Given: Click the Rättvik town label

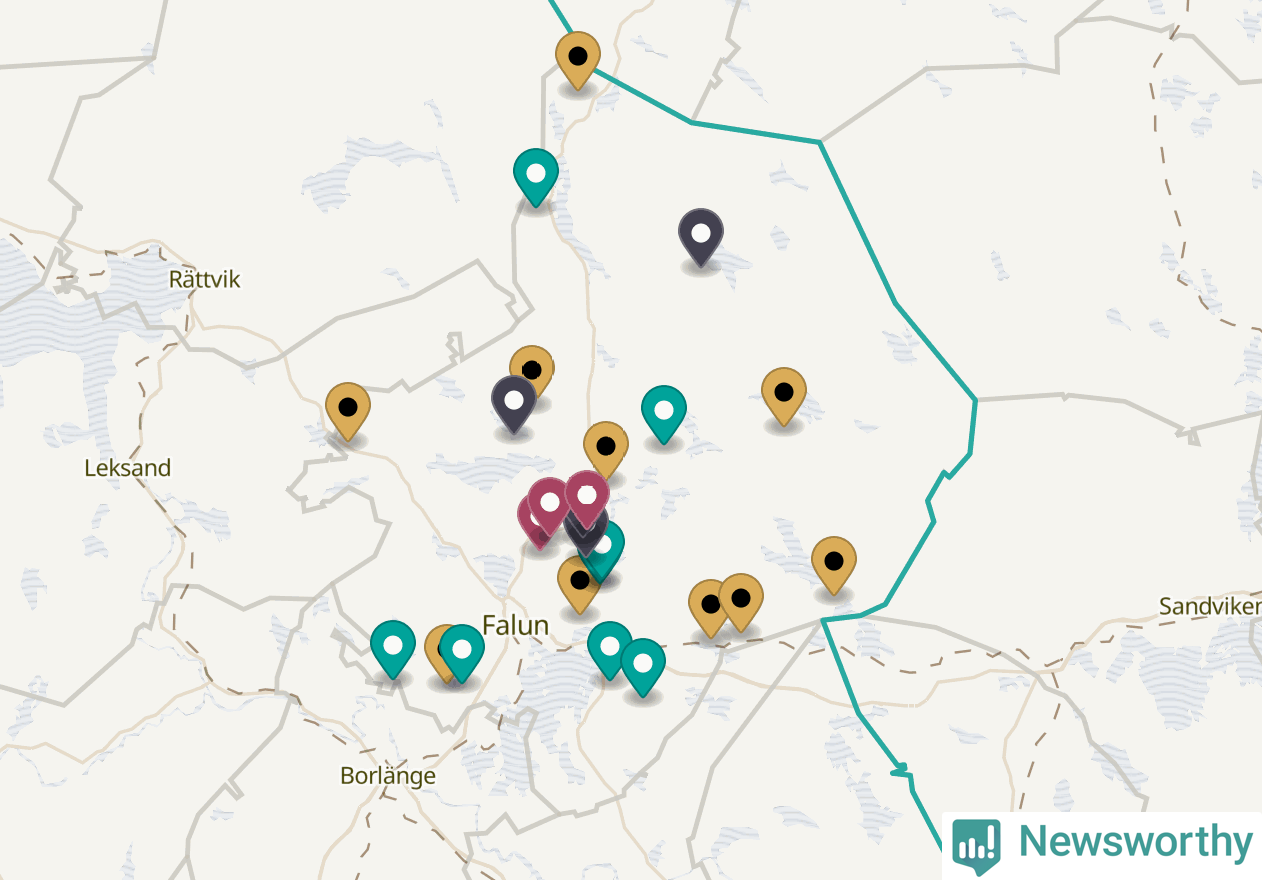Looking at the screenshot, I should [x=205, y=279].
